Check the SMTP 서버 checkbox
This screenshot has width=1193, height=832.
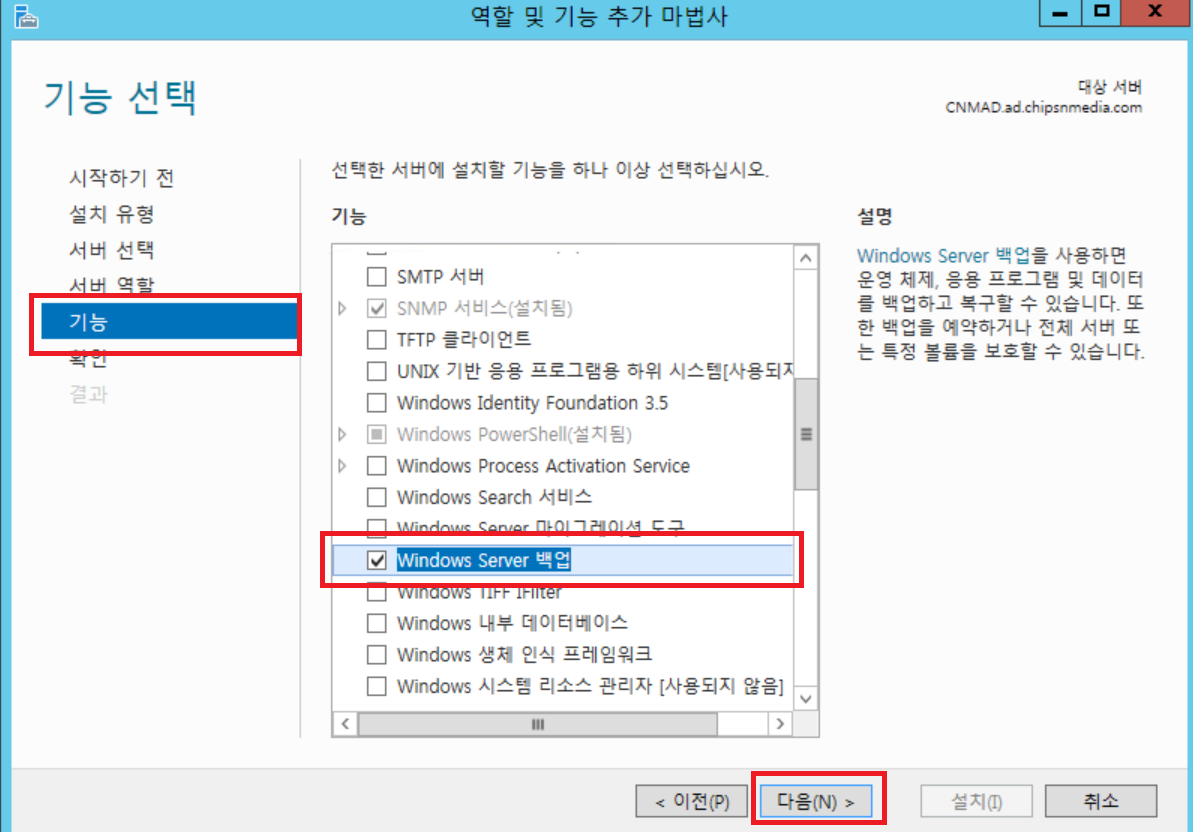click(377, 277)
